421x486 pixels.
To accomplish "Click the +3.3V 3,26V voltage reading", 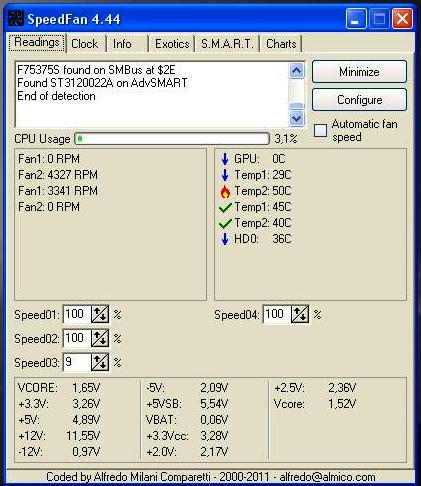I will [x=59, y=404].
